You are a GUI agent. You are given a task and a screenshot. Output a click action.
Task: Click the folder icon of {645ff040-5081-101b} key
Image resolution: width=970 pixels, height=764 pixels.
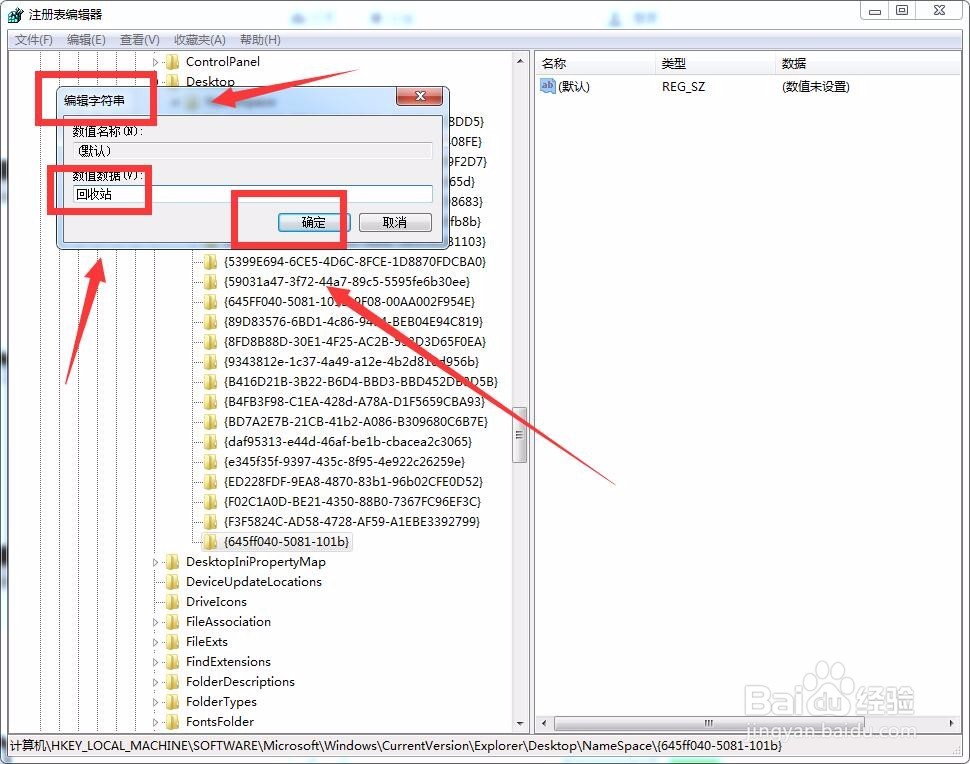pyautogui.click(x=211, y=542)
